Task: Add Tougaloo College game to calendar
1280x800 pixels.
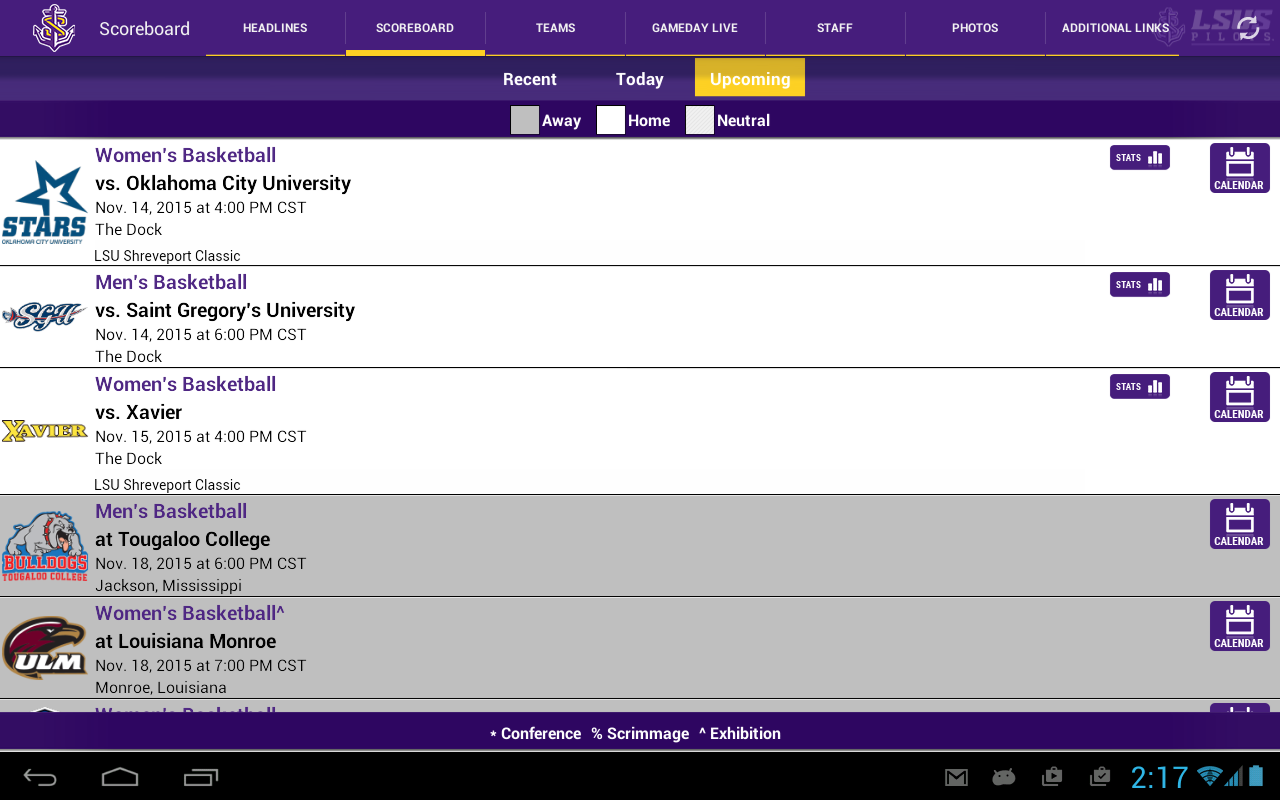Action: [1240, 524]
